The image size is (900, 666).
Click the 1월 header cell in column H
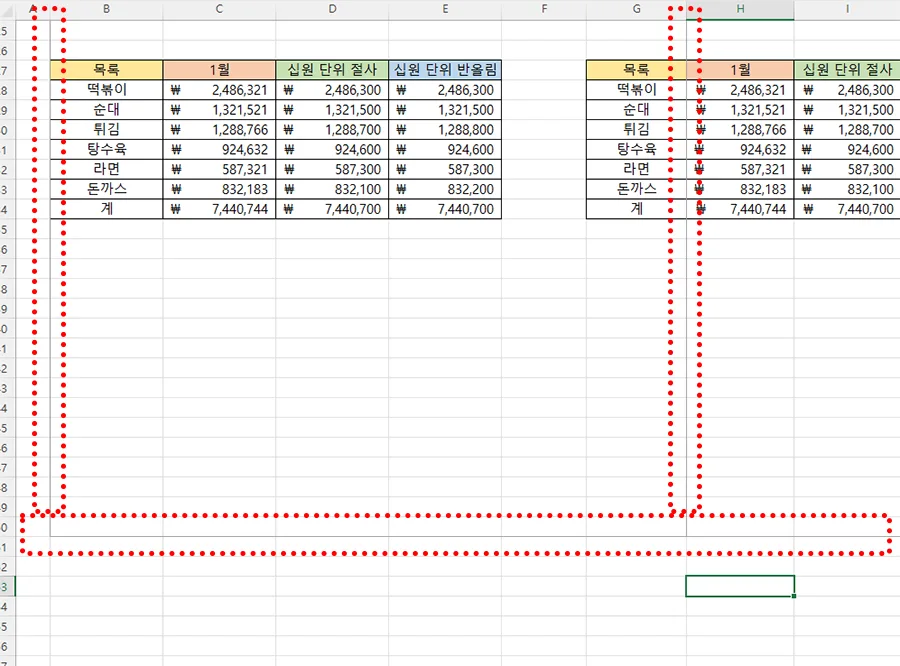pos(740,70)
